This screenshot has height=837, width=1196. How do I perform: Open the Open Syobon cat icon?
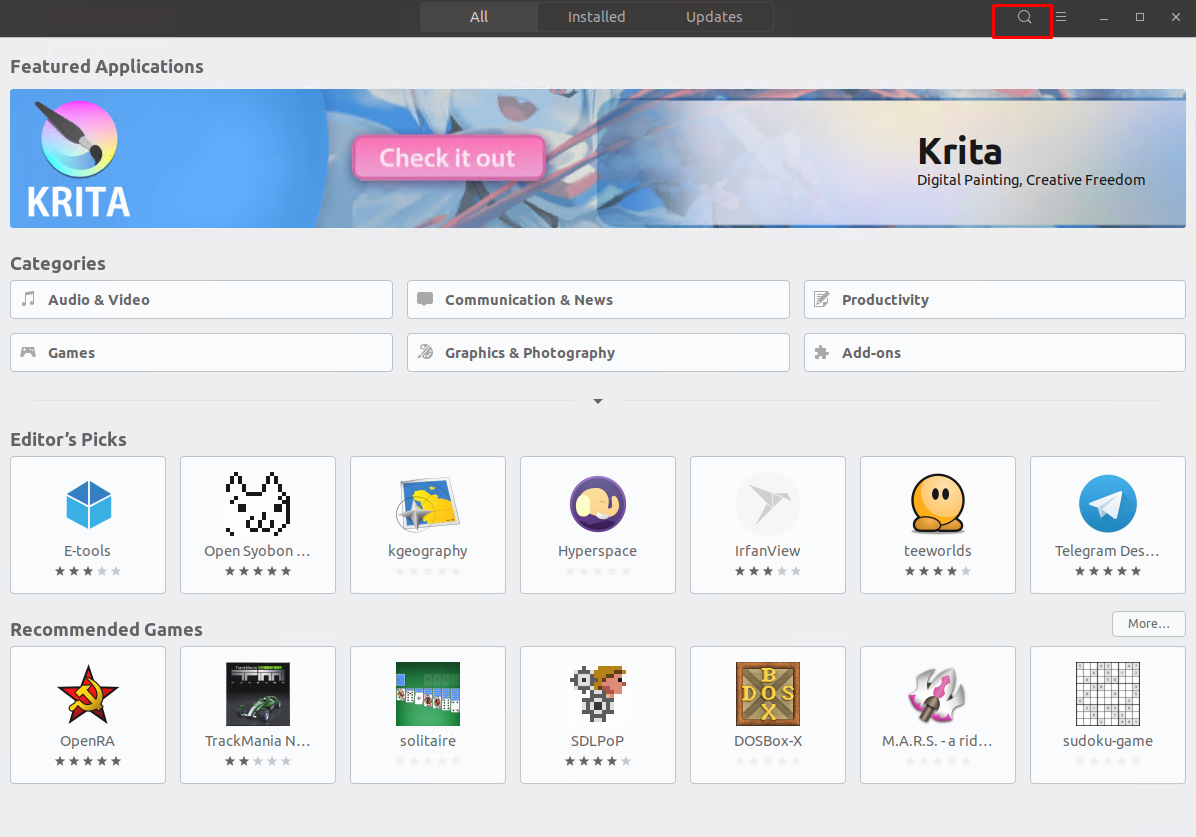click(258, 504)
